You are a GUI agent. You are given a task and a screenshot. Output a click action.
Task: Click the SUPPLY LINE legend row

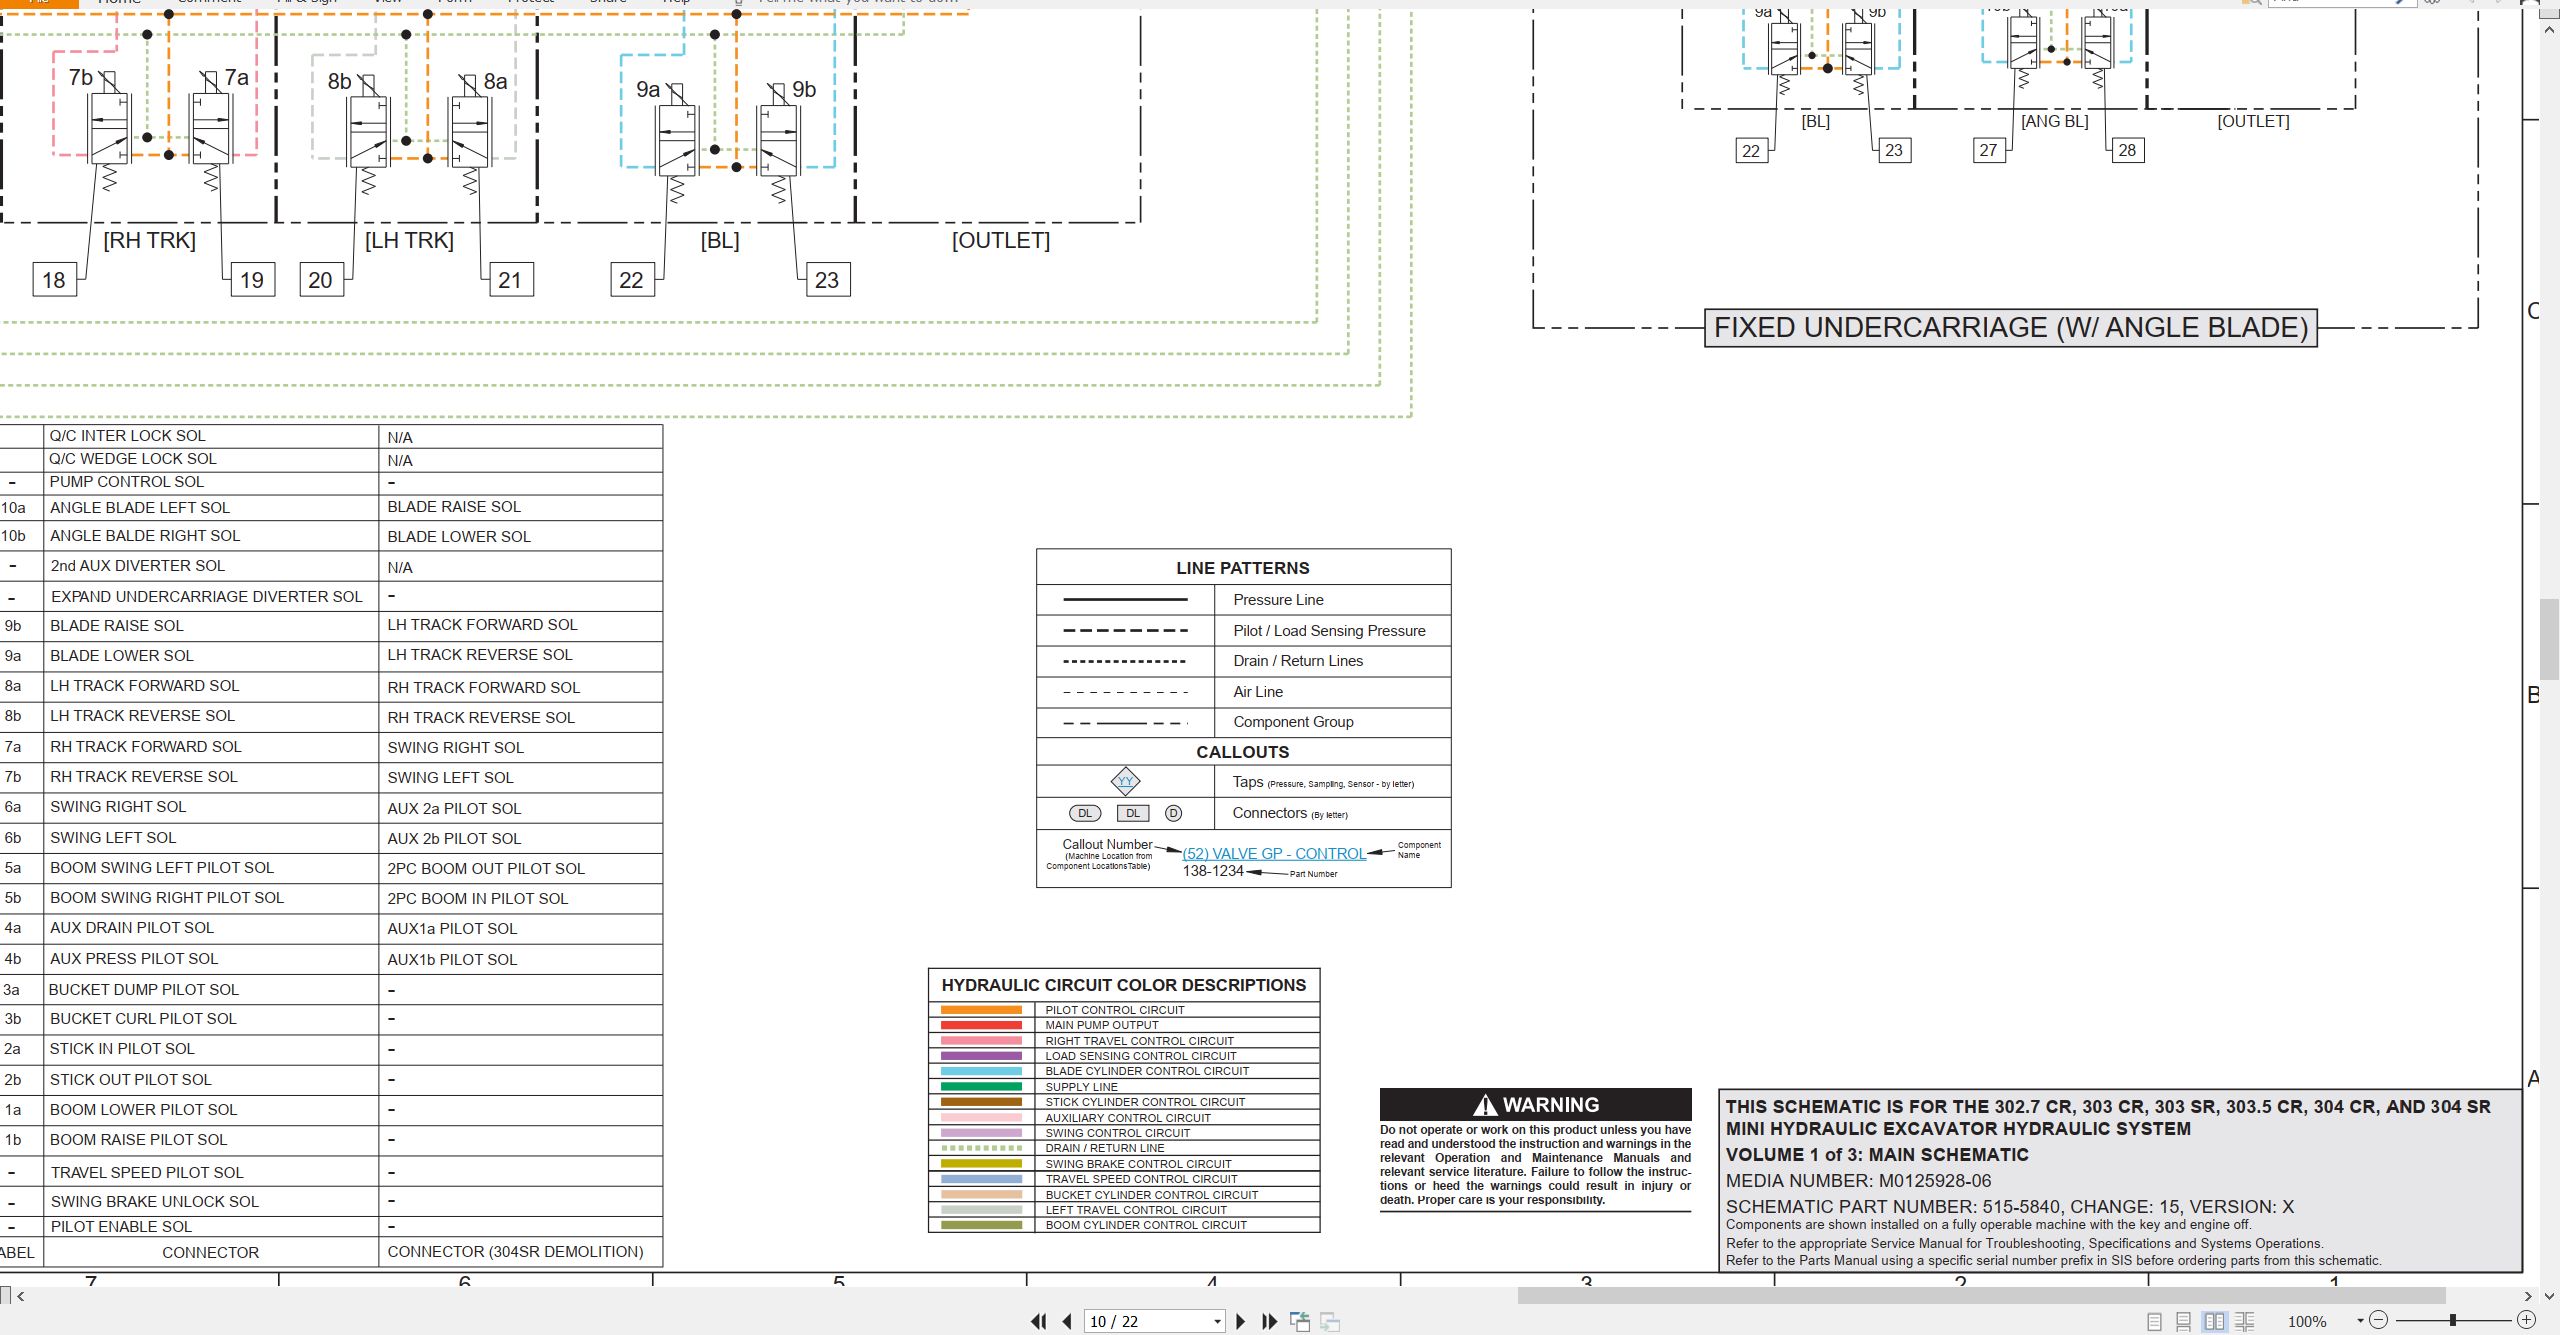[1124, 1086]
